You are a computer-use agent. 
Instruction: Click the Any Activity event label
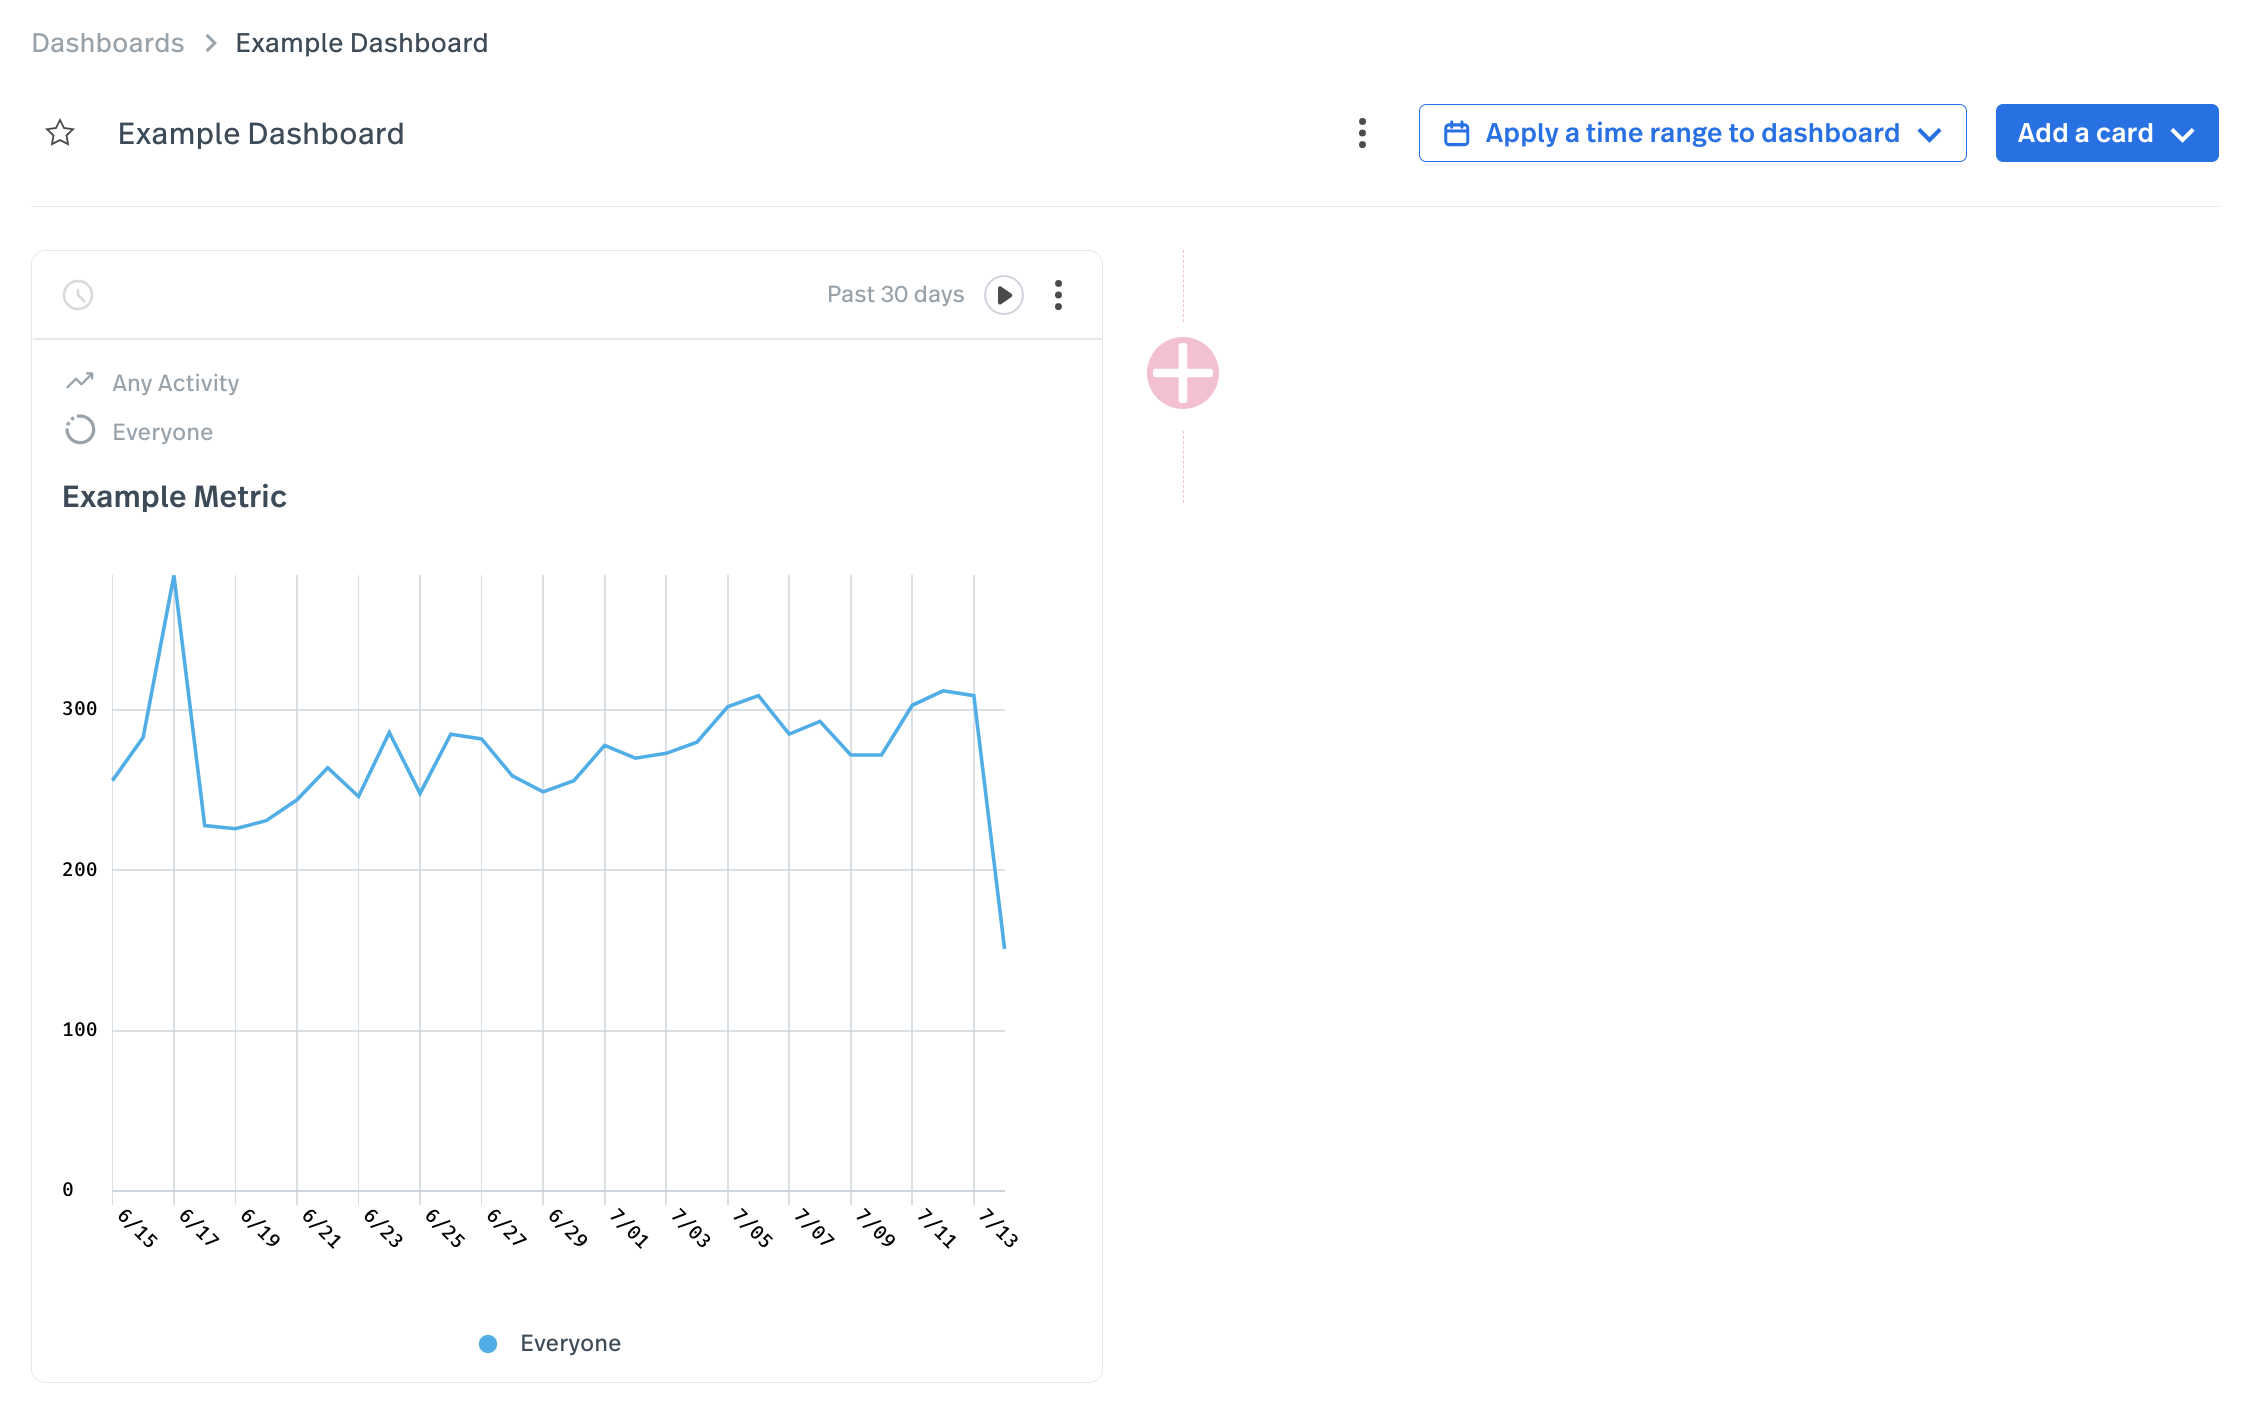[x=175, y=383]
